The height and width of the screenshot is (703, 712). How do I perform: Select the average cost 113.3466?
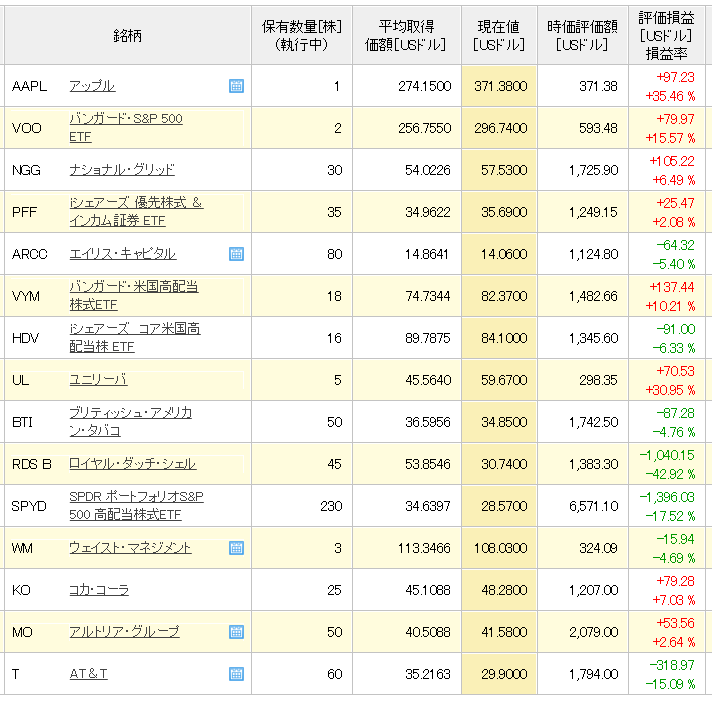[424, 548]
